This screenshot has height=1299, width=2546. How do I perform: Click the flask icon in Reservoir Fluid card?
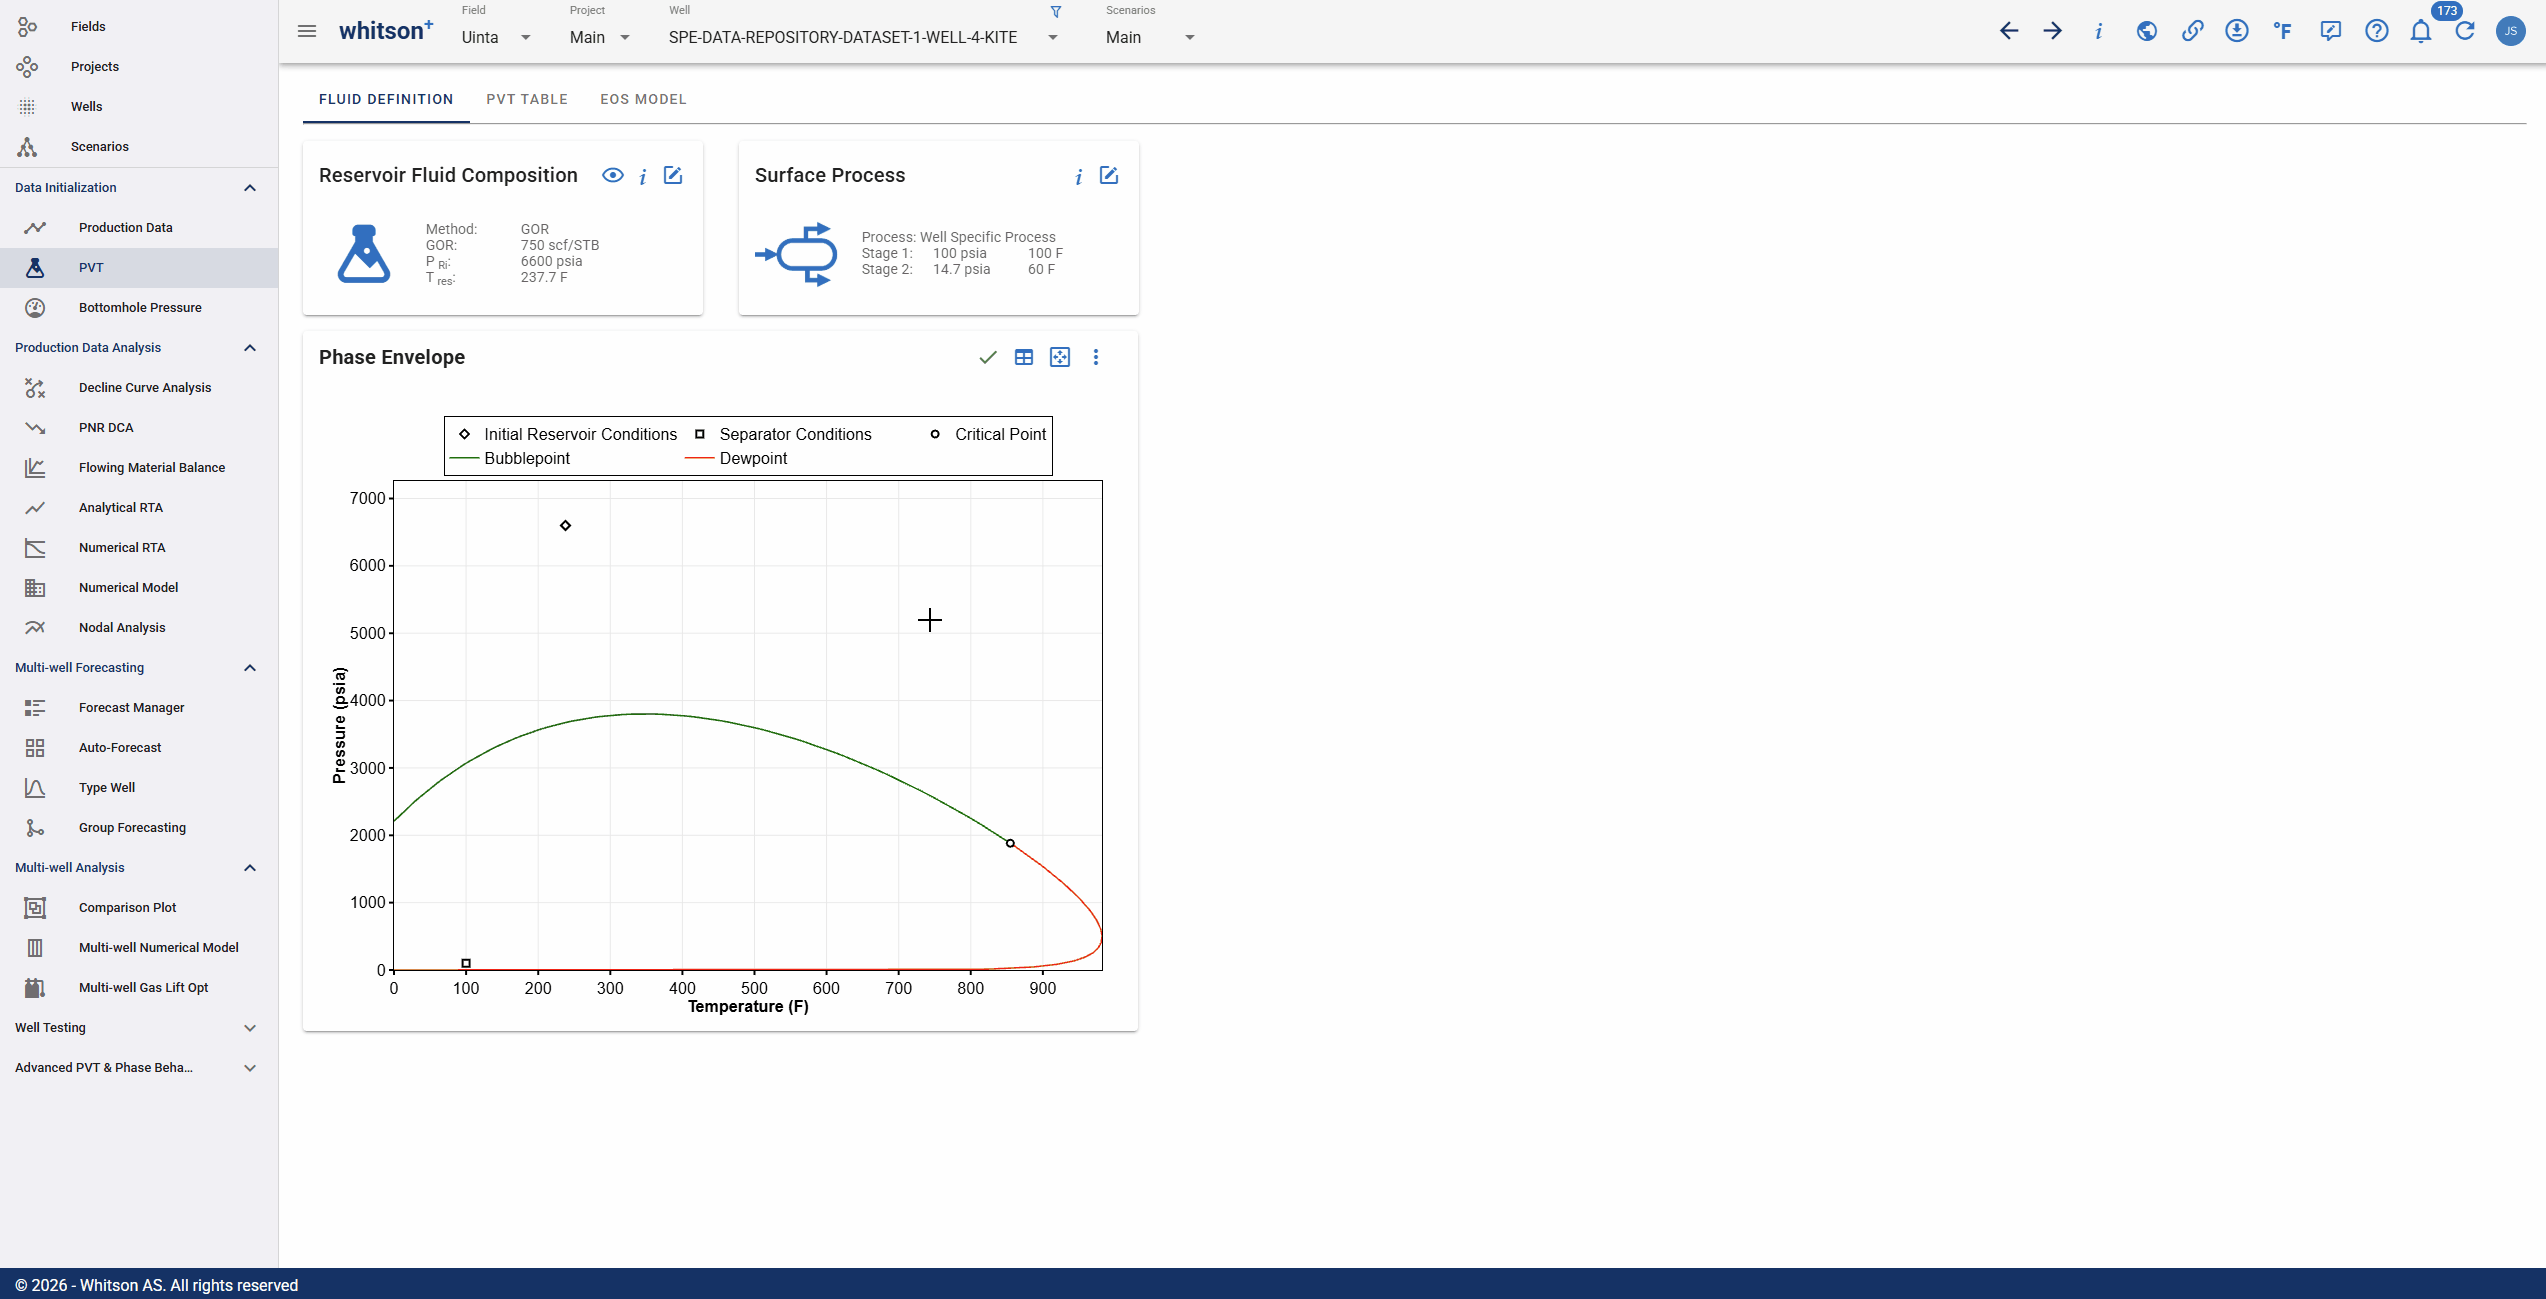(x=364, y=253)
